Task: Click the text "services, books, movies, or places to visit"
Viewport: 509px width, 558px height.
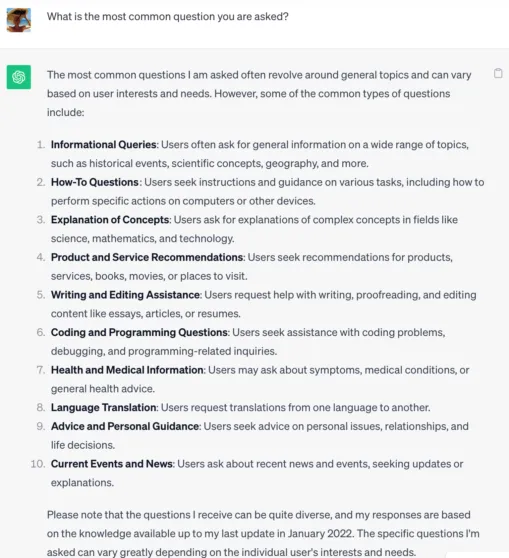Action: coord(149,276)
